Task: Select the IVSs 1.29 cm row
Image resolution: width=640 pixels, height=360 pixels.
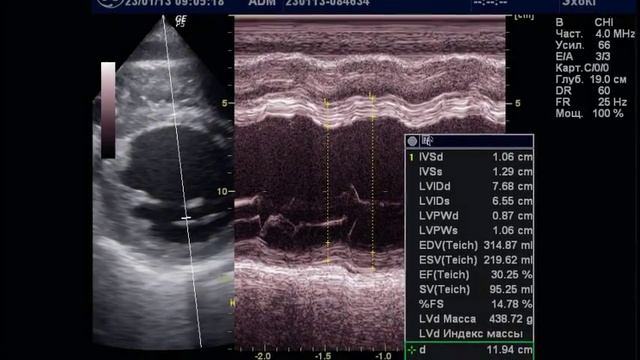Action: (x=469, y=172)
